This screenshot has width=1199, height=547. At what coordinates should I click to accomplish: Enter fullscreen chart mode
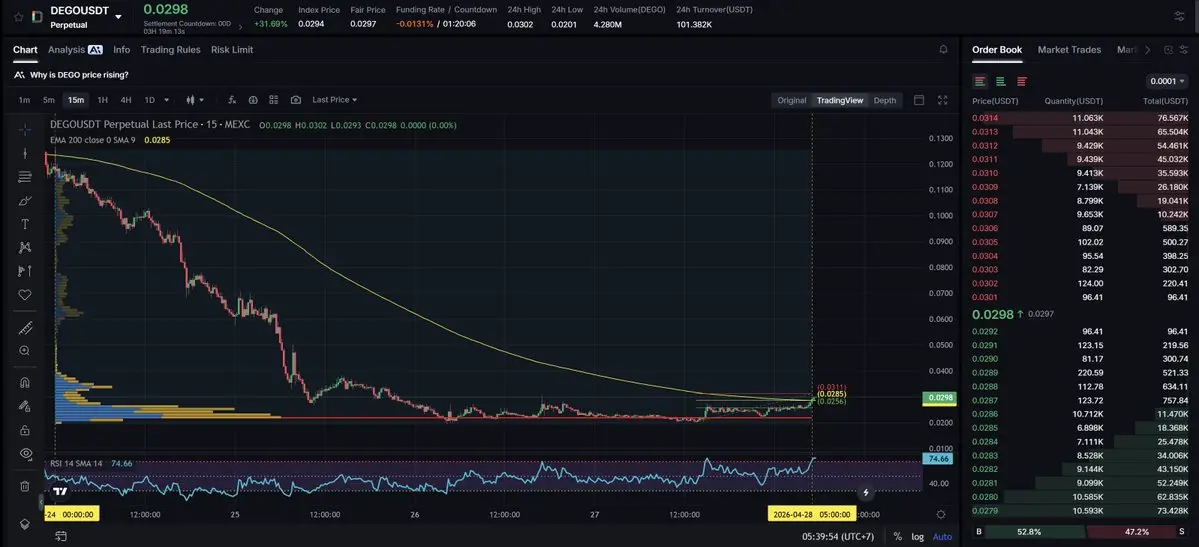(942, 100)
